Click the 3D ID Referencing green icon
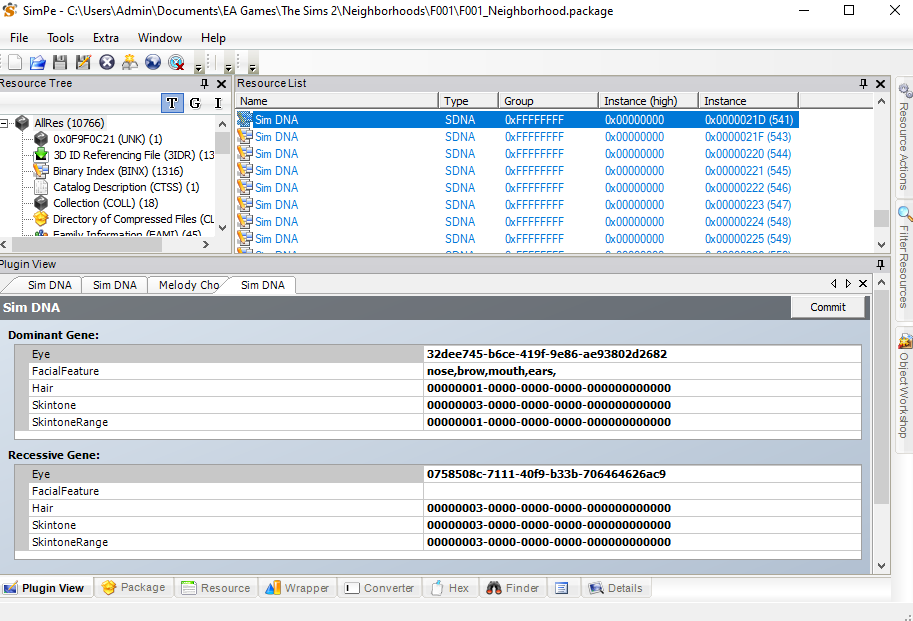The image size is (913, 621). pos(41,155)
